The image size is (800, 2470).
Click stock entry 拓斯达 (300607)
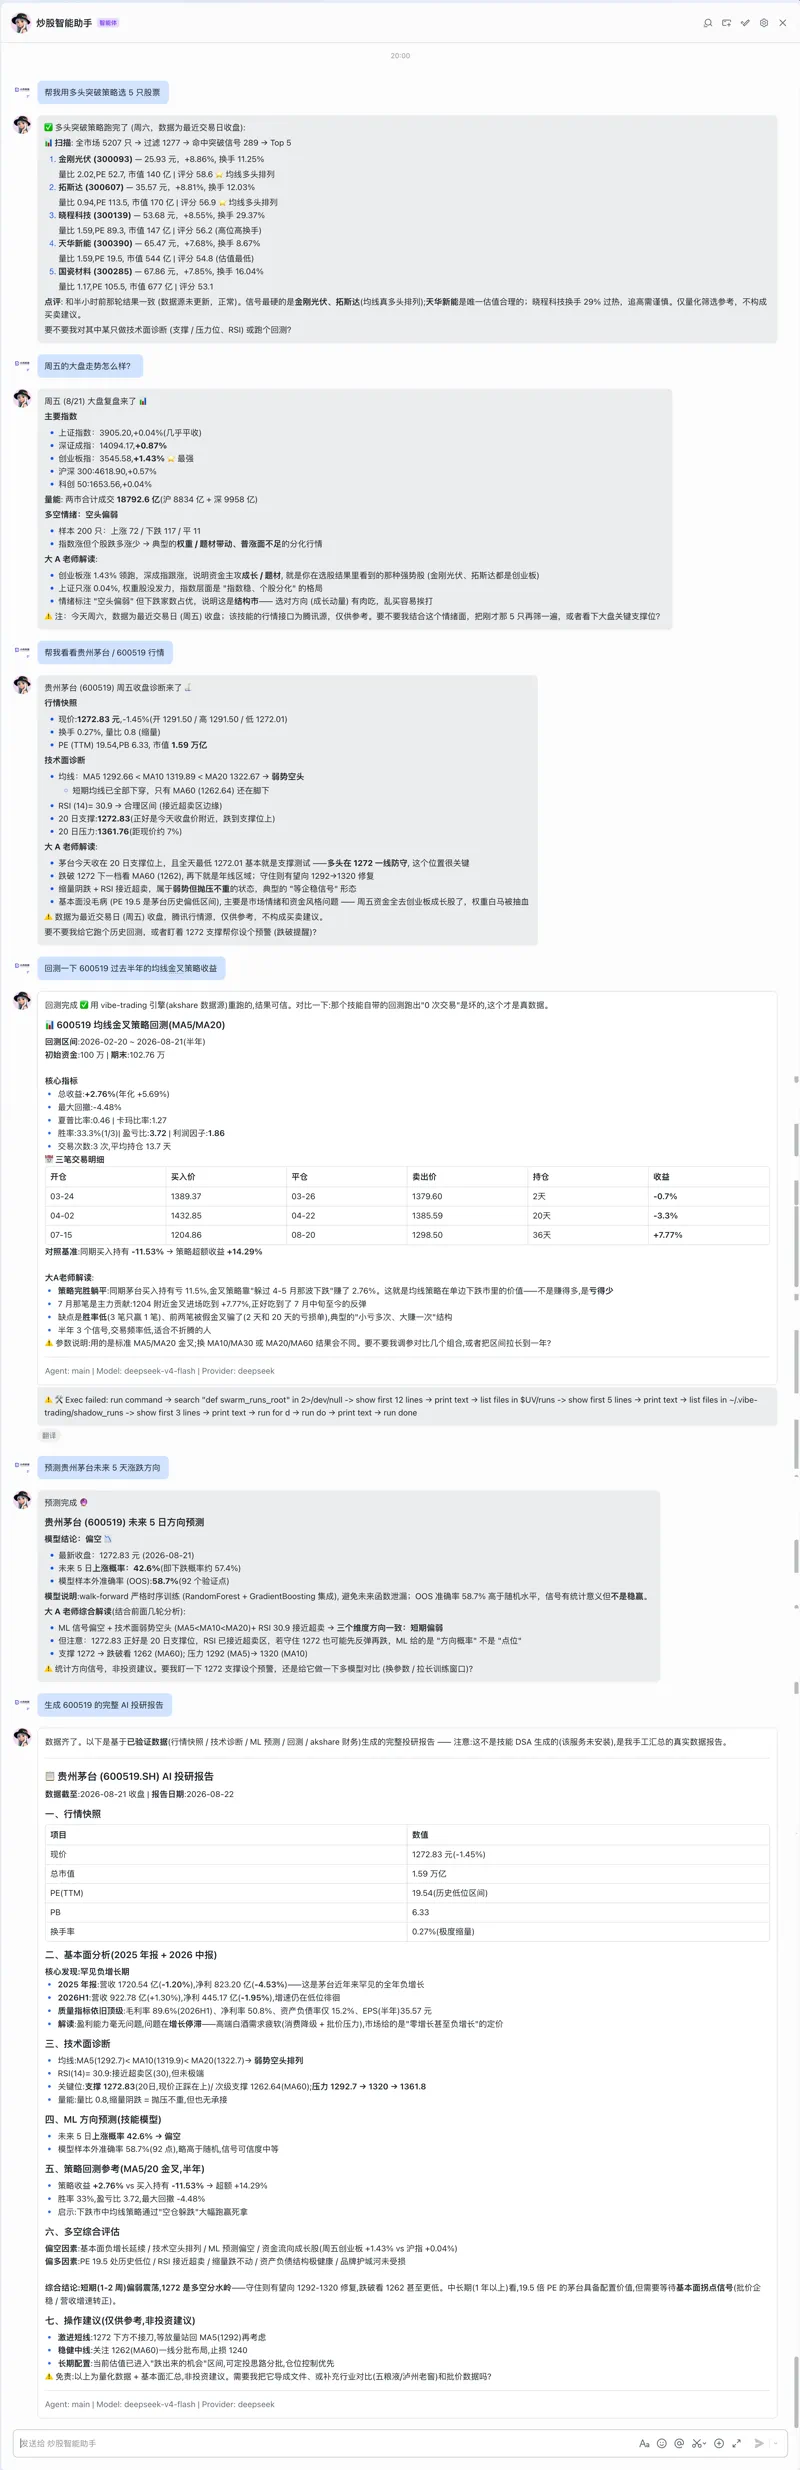[91, 187]
